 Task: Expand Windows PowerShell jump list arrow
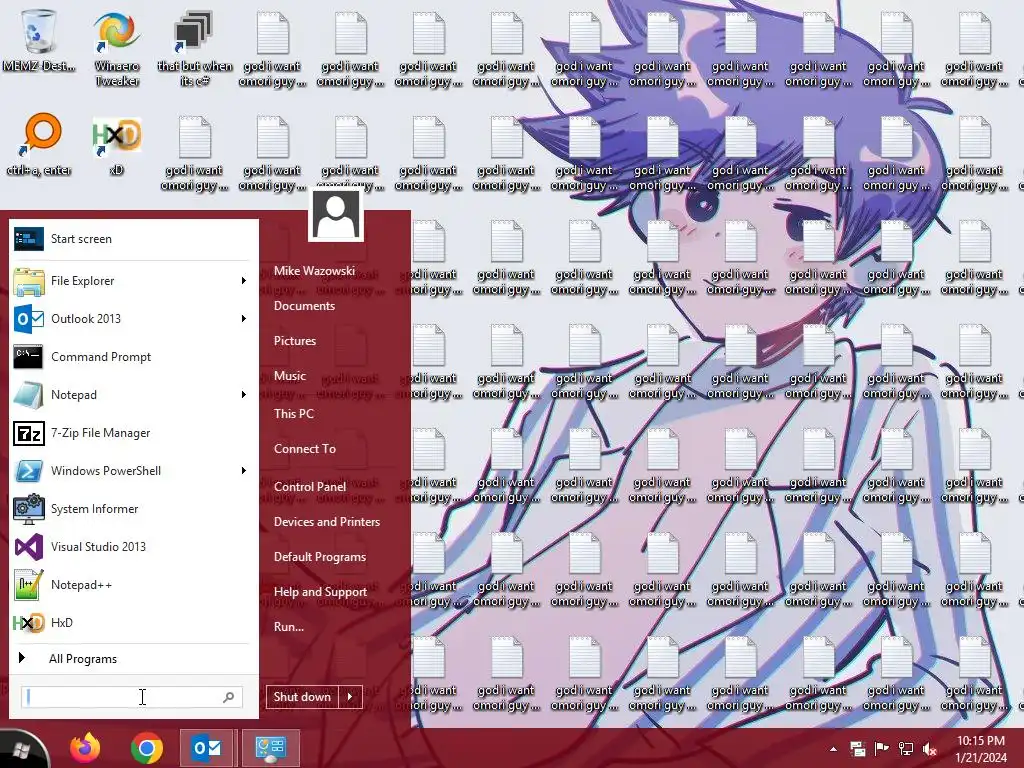tap(244, 471)
